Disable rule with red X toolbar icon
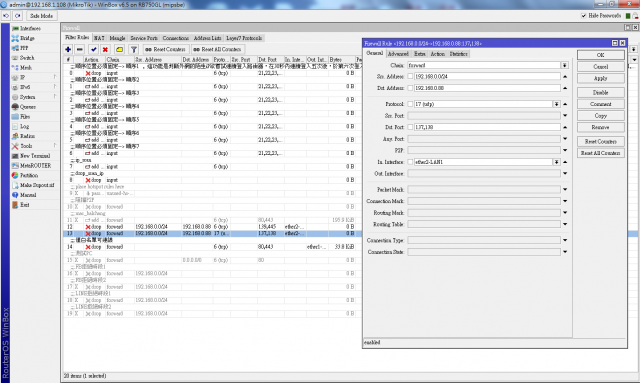 pos(105,49)
